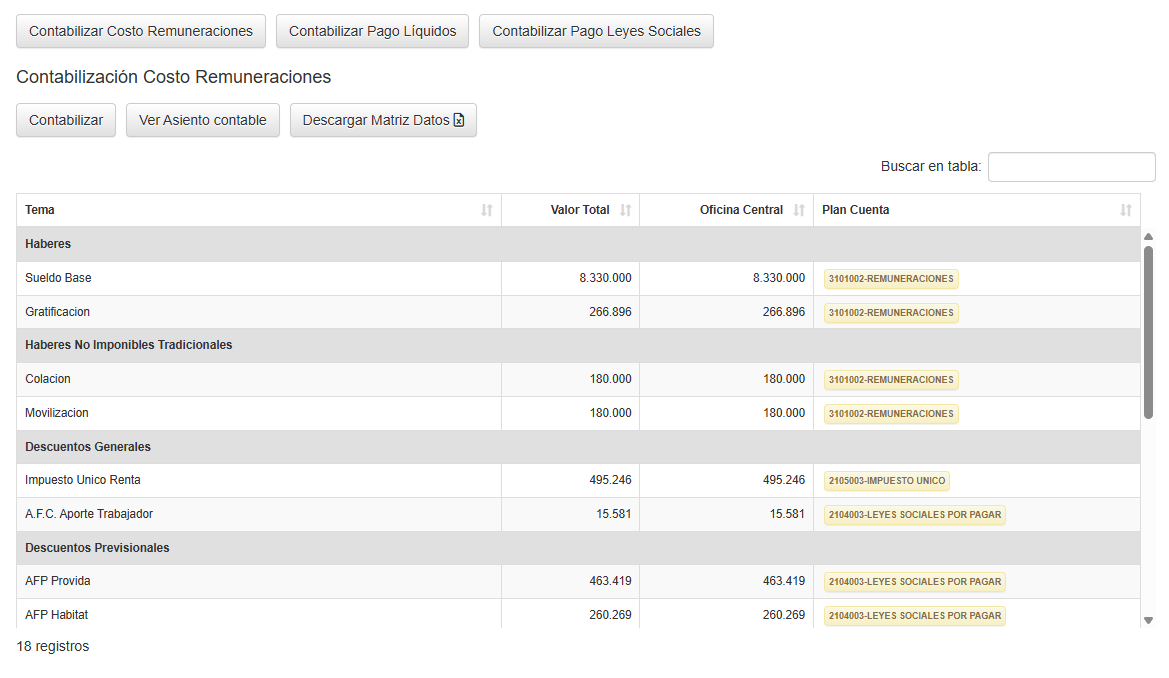Click the Excel icon on Descargar Matriz Datos
The width and height of the screenshot is (1169, 678).
459,120
